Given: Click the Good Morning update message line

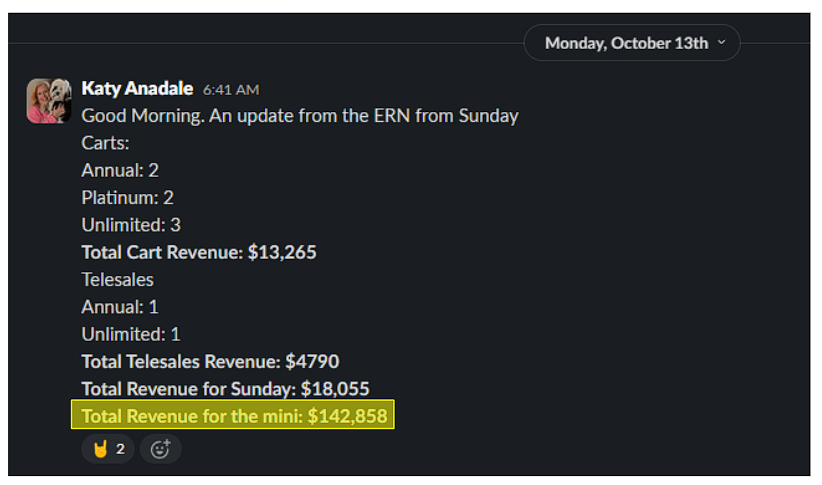Looking at the screenshot, I should (x=300, y=116).
